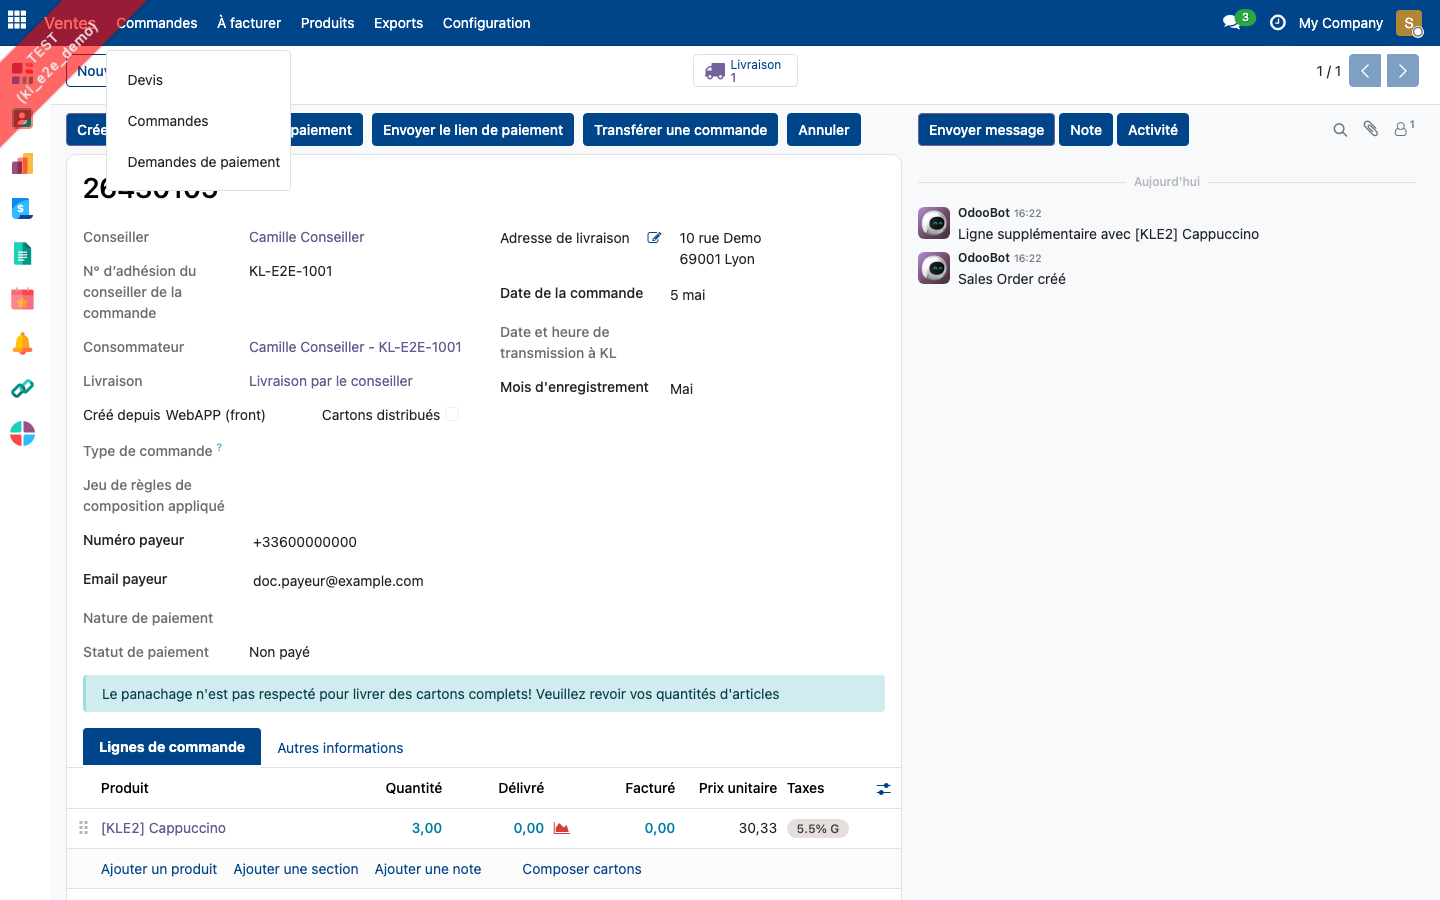Screen dimensions: 1440x900
Task: Schedule an Activité
Action: [1153, 130]
